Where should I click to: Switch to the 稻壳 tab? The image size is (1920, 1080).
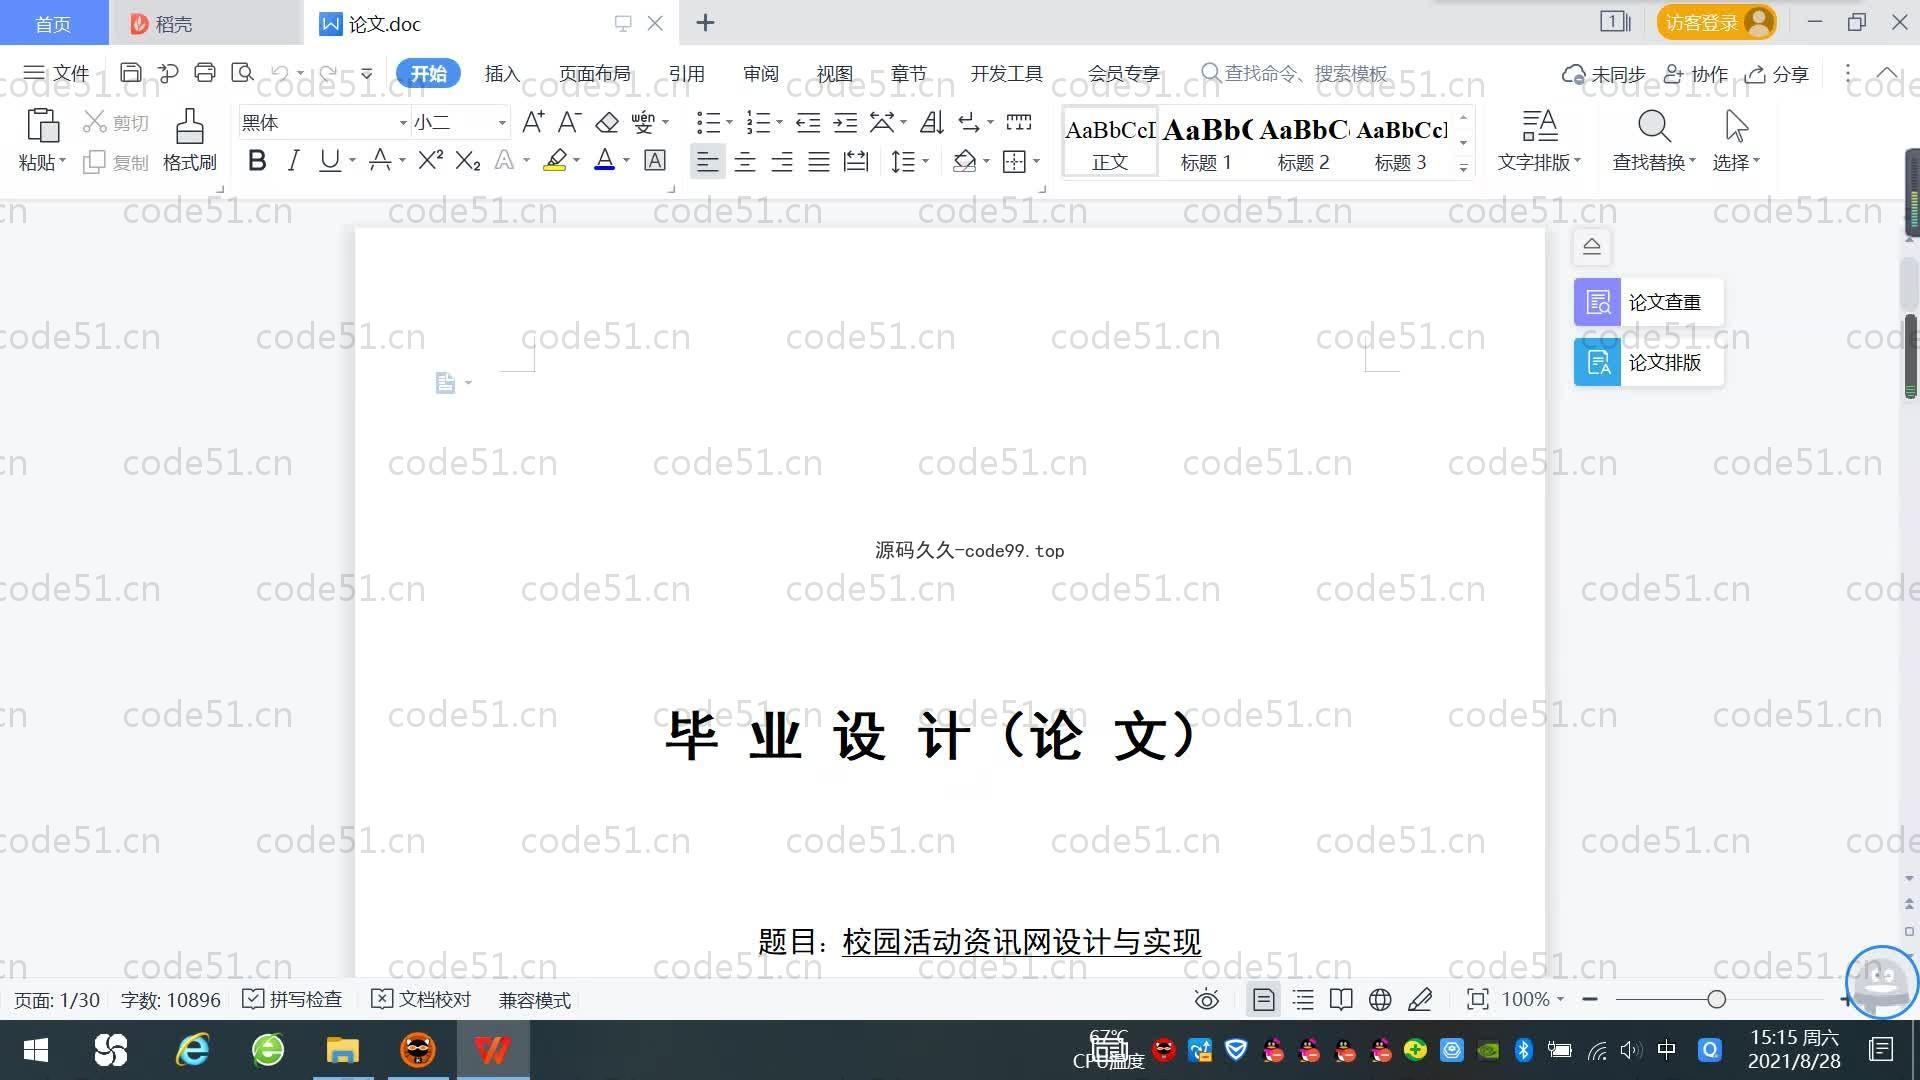(205, 23)
